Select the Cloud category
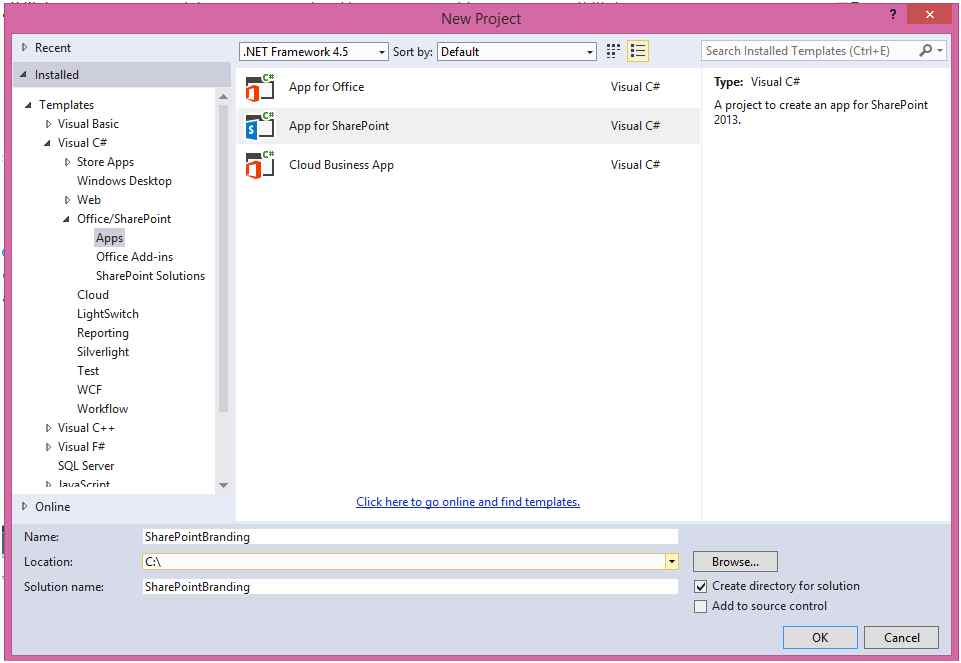 tap(93, 295)
